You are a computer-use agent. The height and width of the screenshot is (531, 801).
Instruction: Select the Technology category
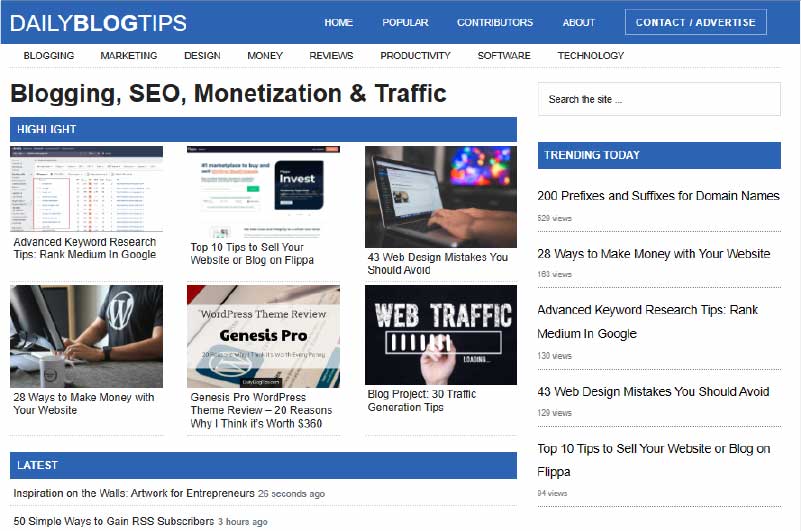591,55
